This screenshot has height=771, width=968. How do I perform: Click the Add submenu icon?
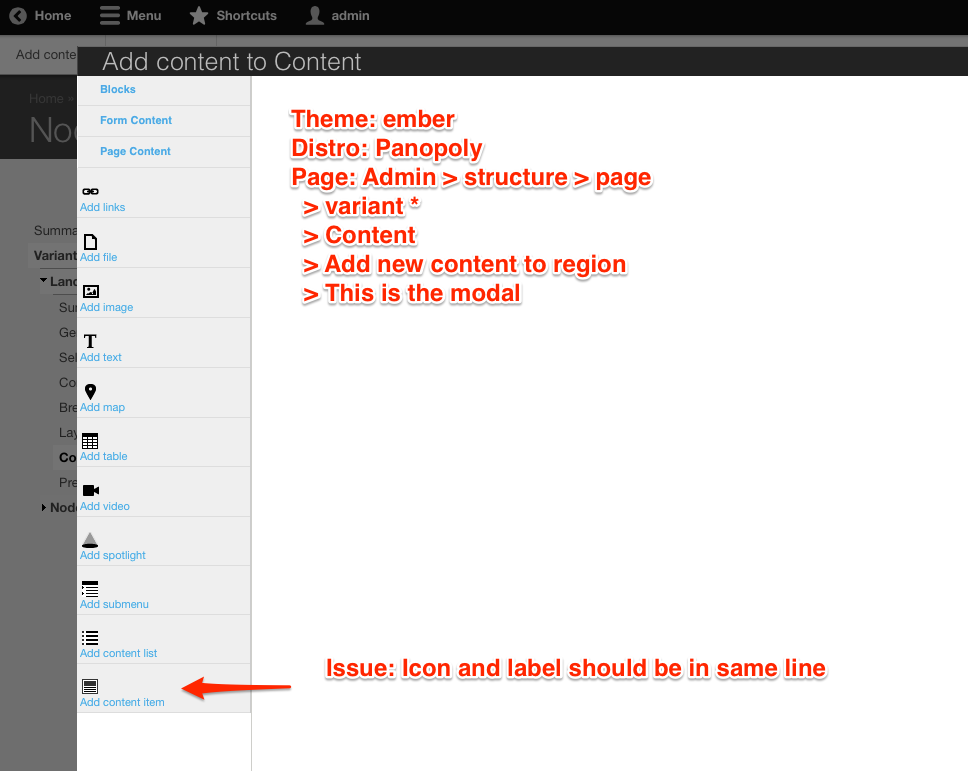tap(89, 588)
